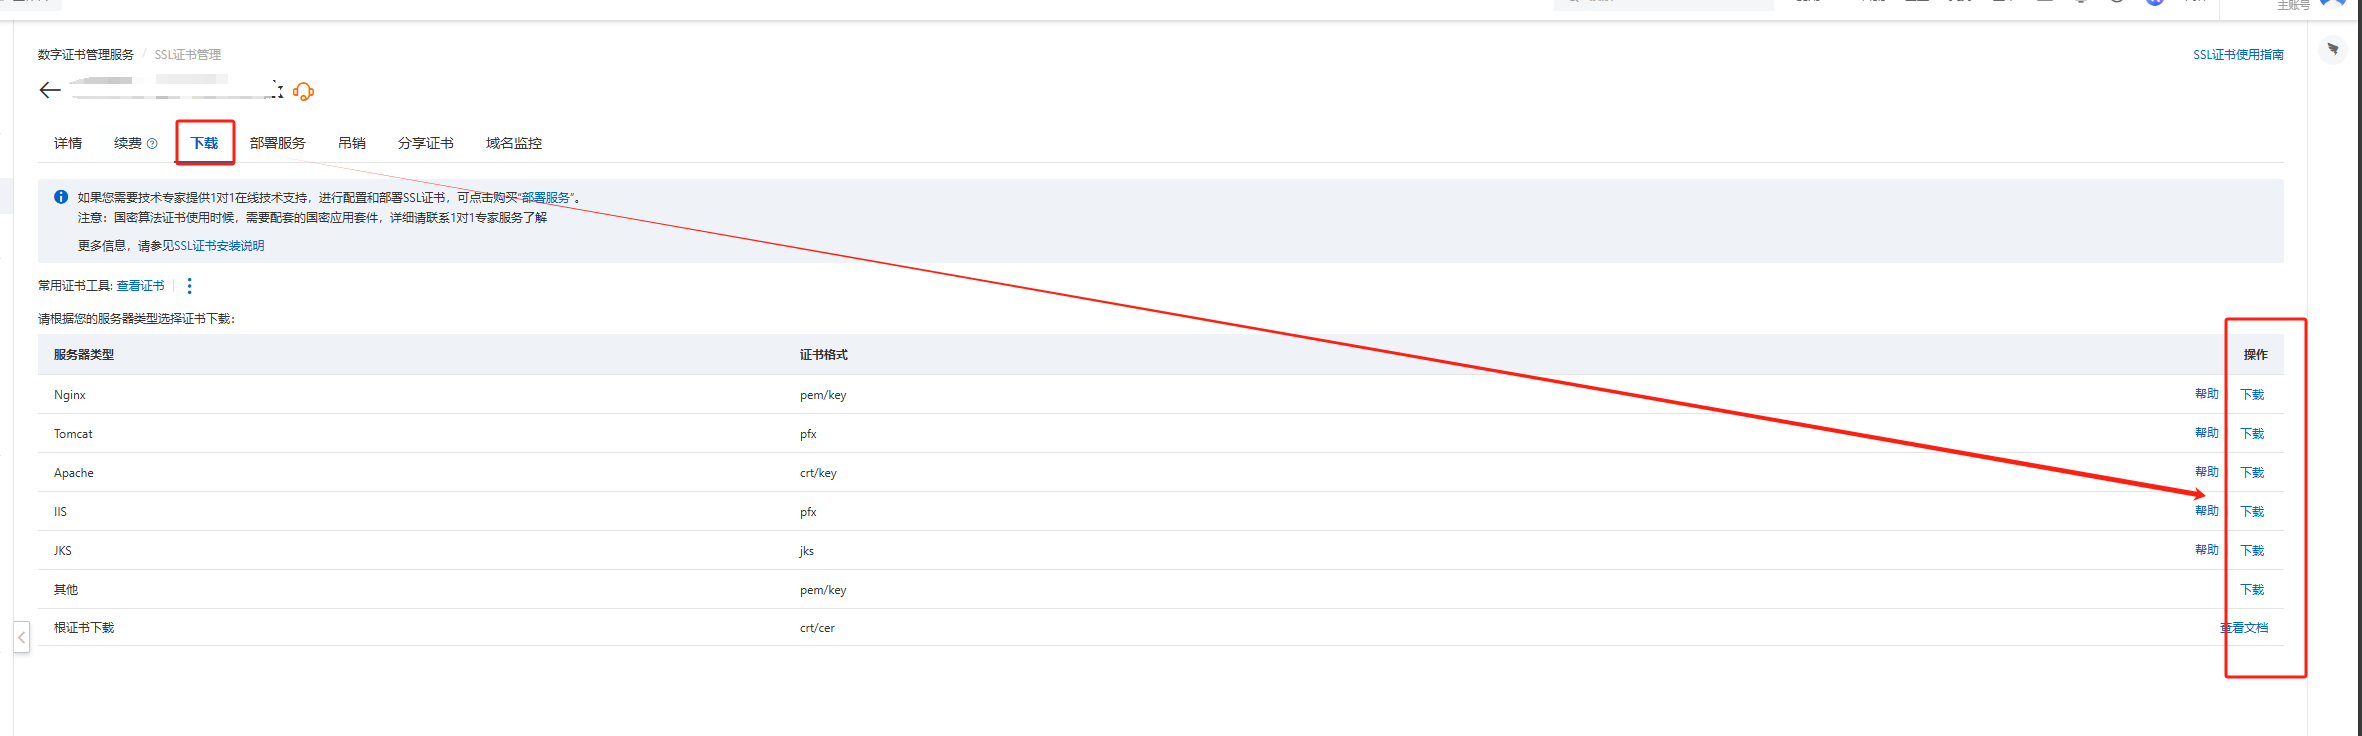
Task: Select the 吊销 tab
Action: 351,144
